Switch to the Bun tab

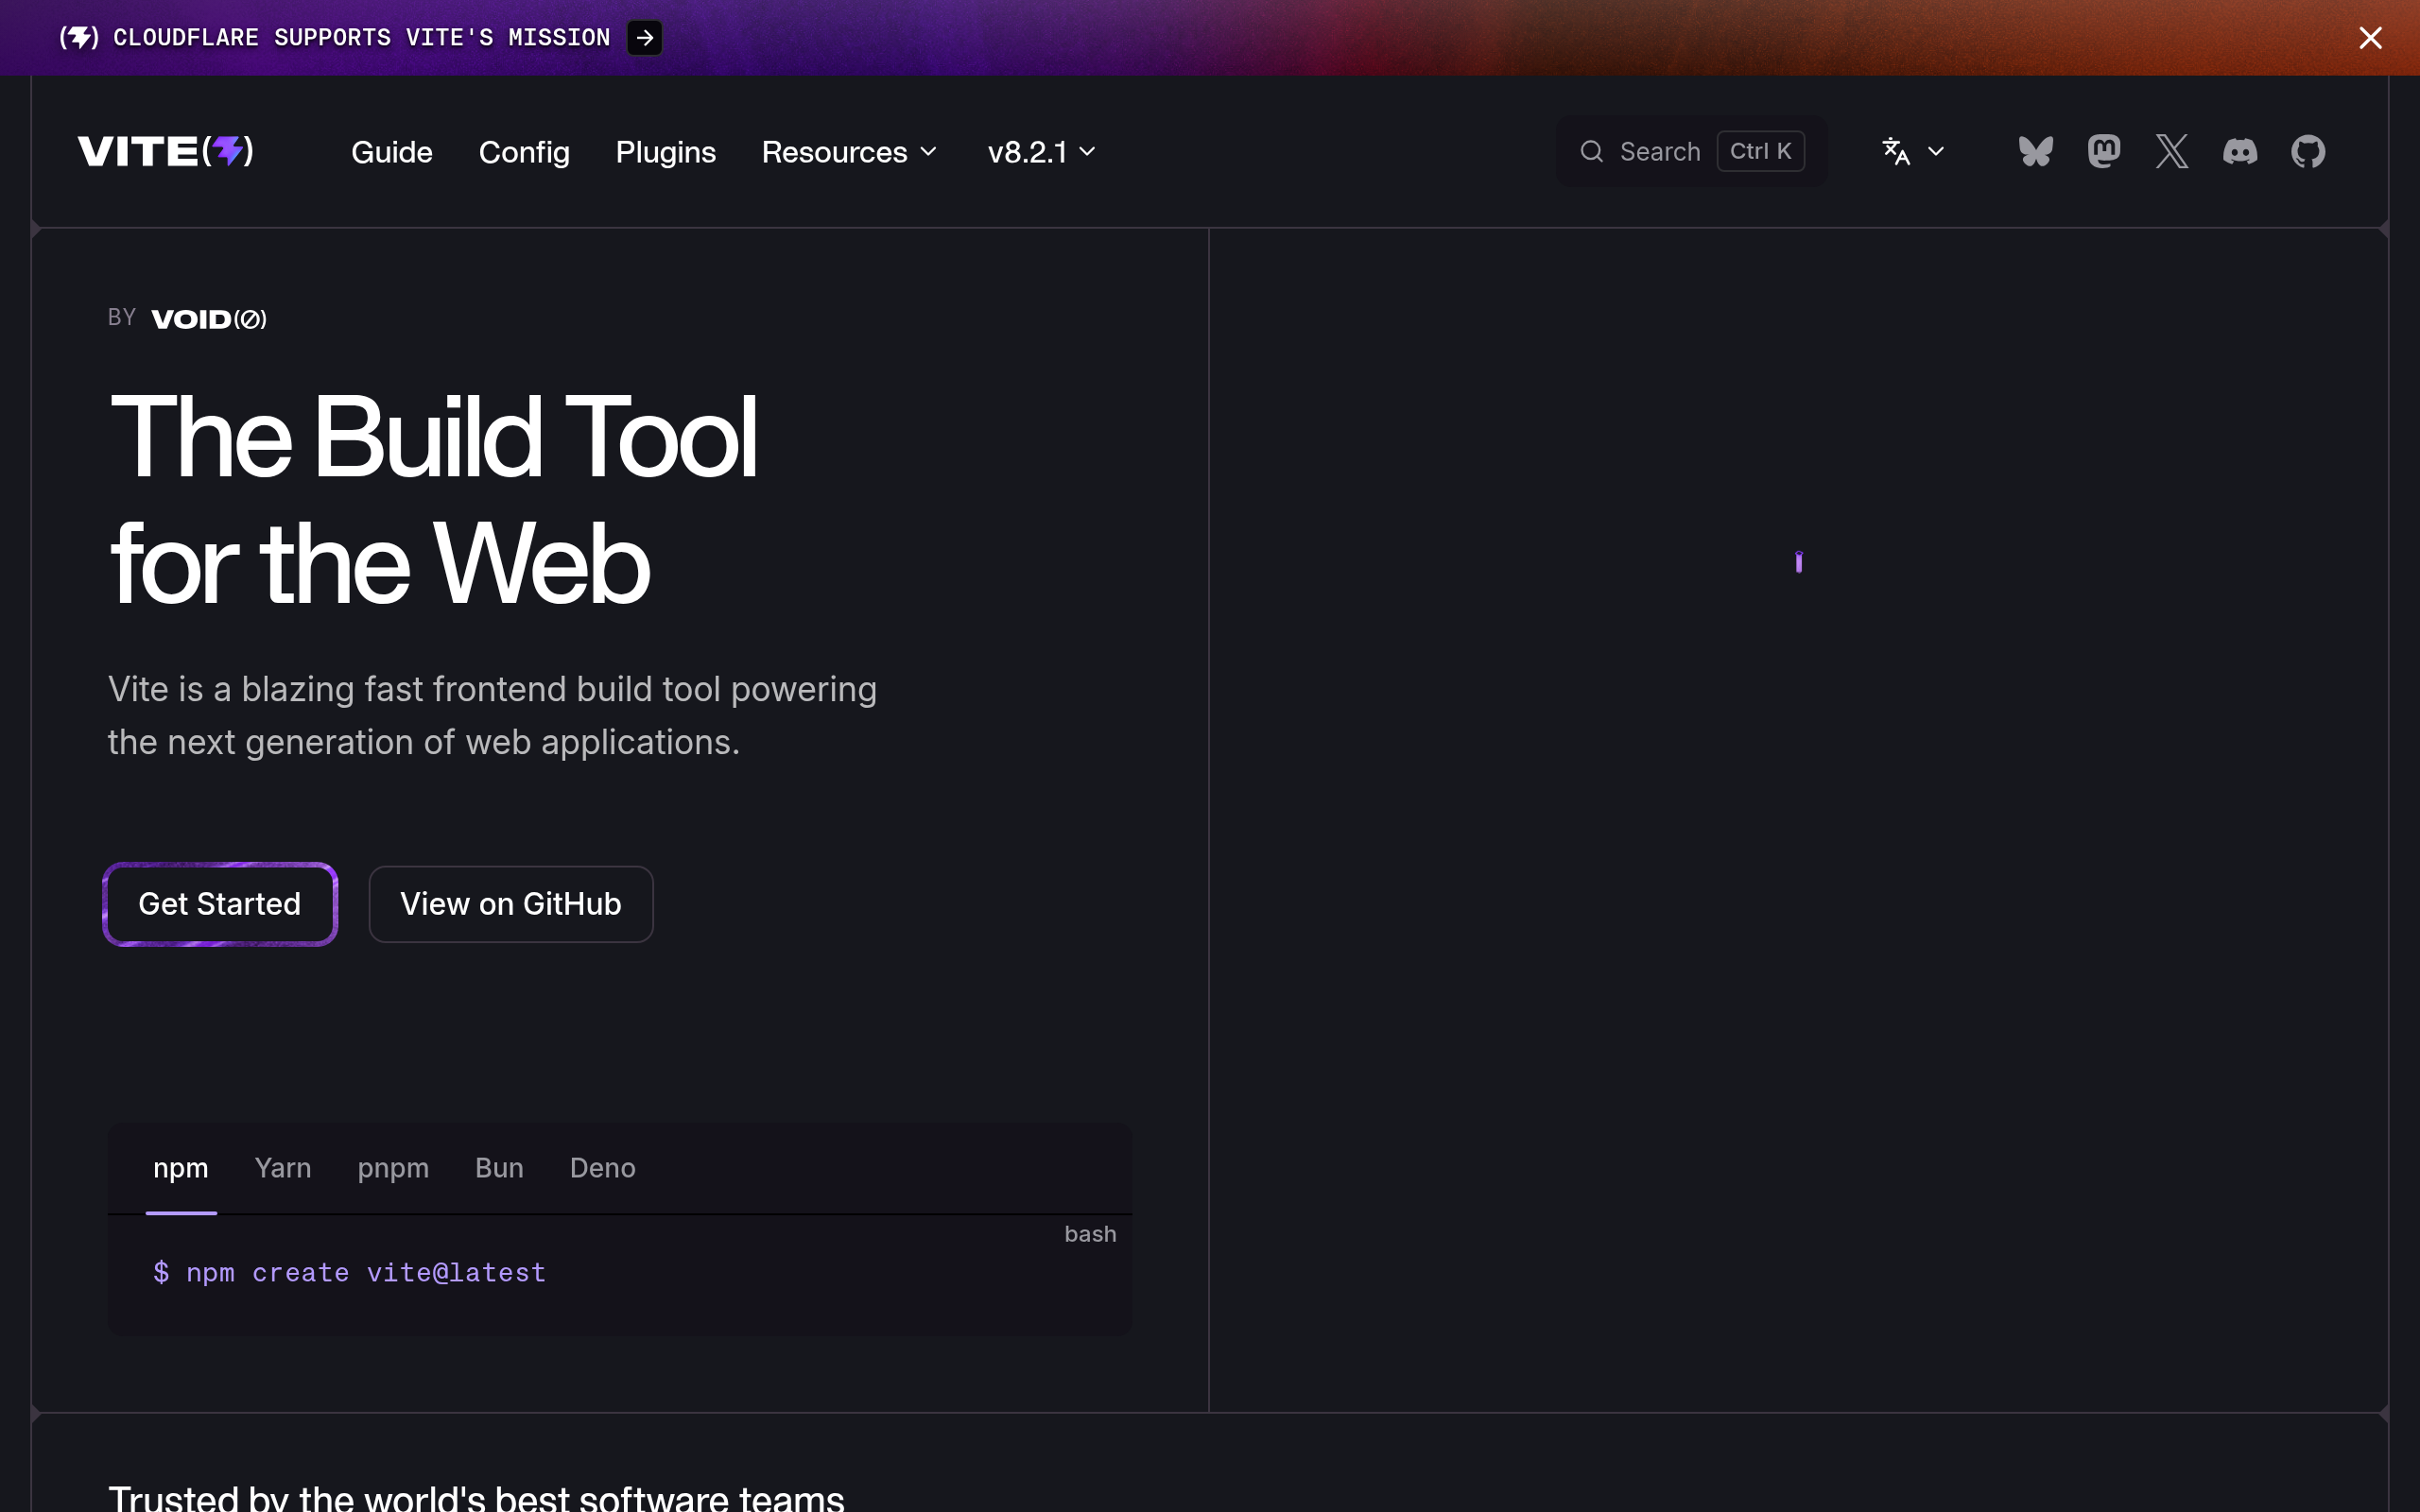coord(499,1168)
